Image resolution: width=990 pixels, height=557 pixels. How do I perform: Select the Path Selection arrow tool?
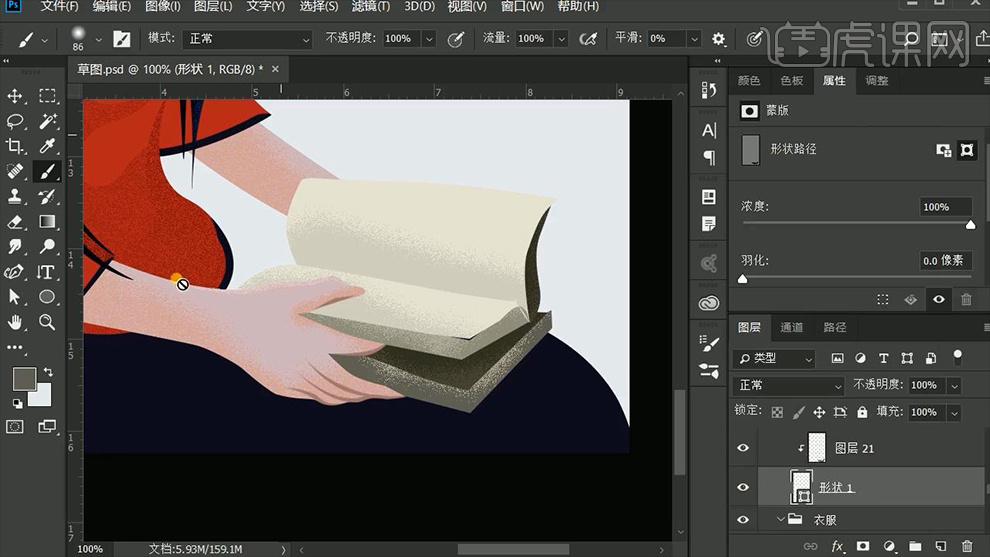tap(15, 297)
